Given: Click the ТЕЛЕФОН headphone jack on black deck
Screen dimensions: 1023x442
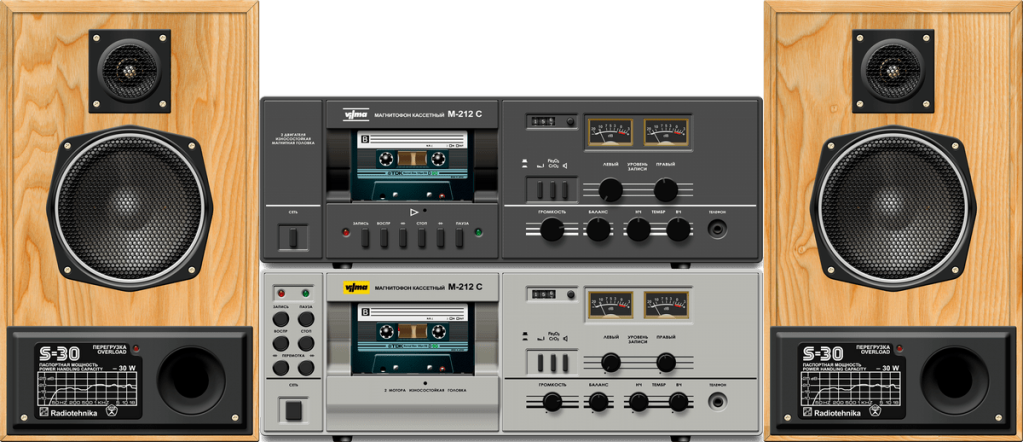Looking at the screenshot, I should 717,229.
